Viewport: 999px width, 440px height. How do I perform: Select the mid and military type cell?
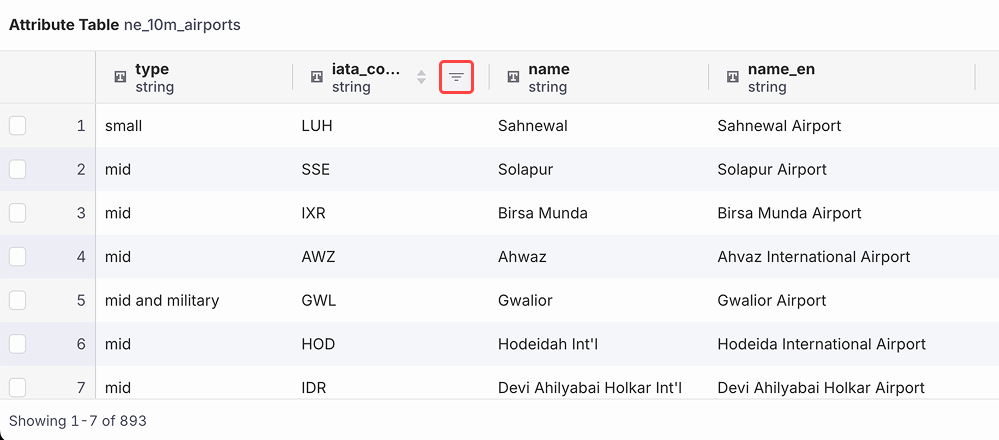(x=162, y=300)
